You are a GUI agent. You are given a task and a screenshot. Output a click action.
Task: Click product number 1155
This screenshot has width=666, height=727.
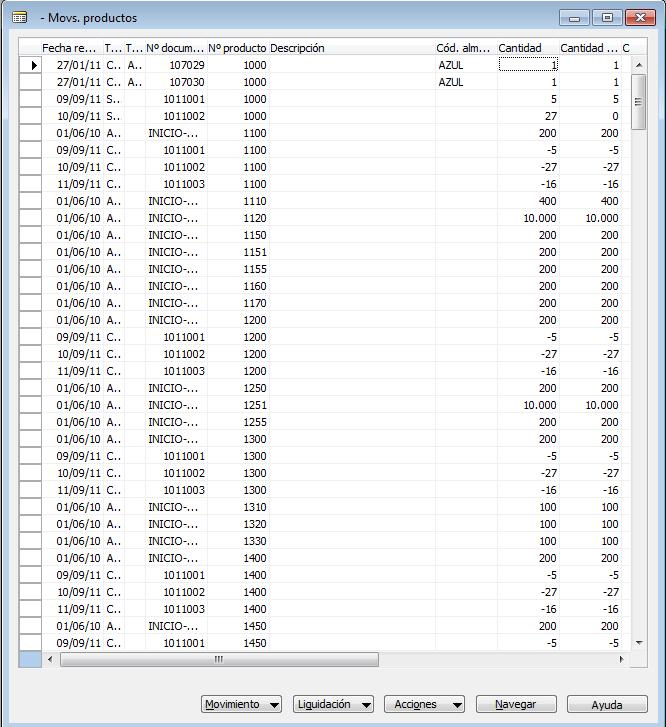point(255,269)
